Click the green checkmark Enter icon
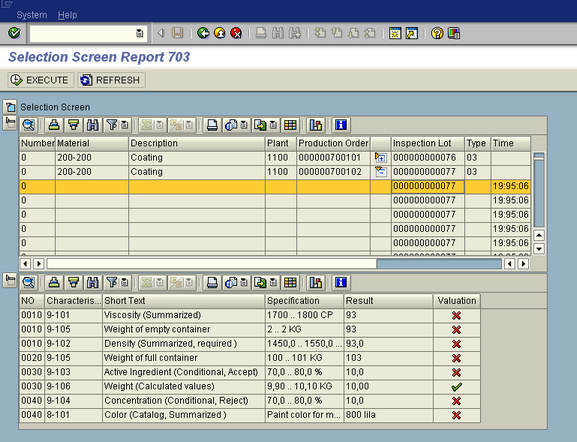Viewport: 577px width, 442px height. click(x=14, y=33)
